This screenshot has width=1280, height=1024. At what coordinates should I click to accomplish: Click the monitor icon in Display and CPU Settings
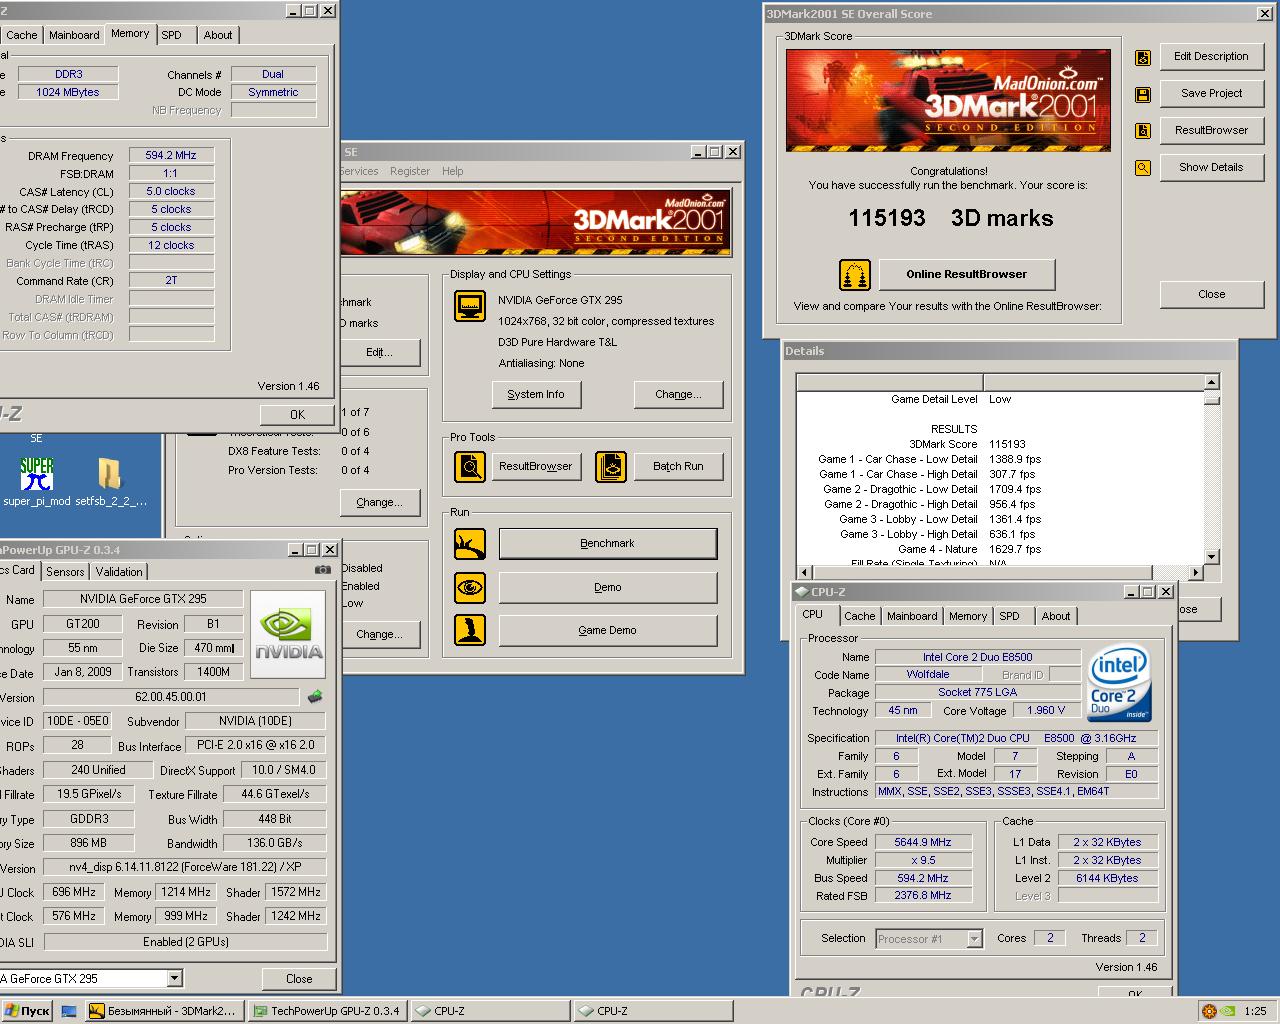click(x=469, y=306)
